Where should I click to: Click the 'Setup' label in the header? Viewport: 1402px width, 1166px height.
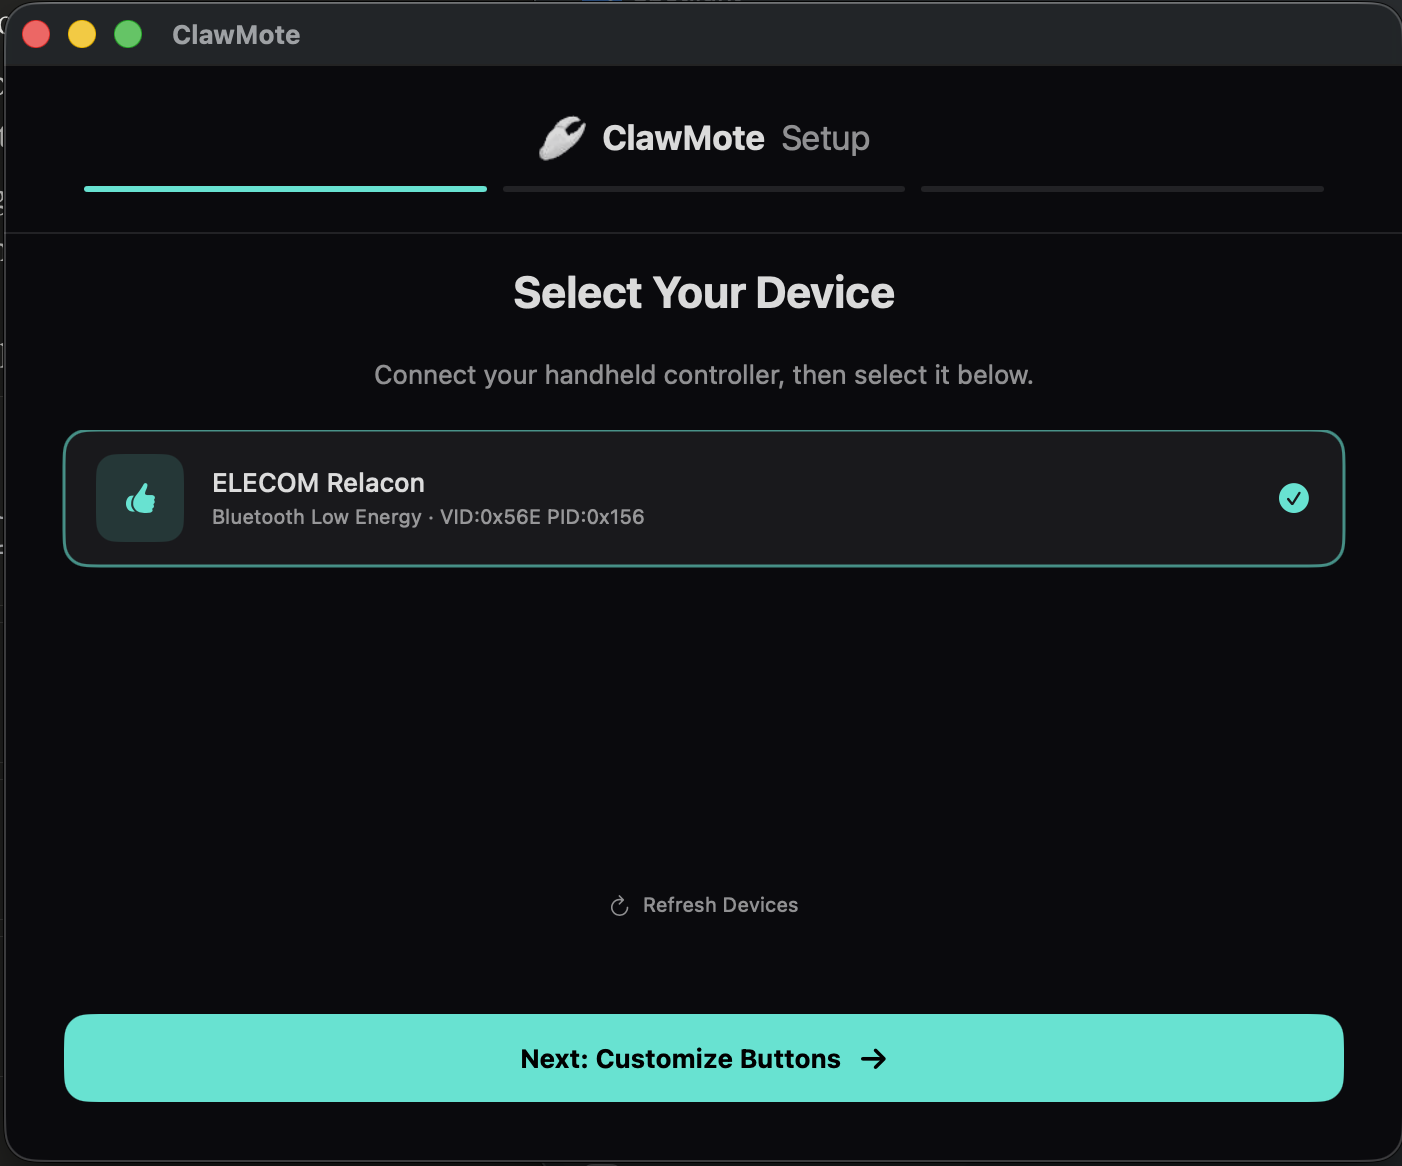(x=825, y=138)
